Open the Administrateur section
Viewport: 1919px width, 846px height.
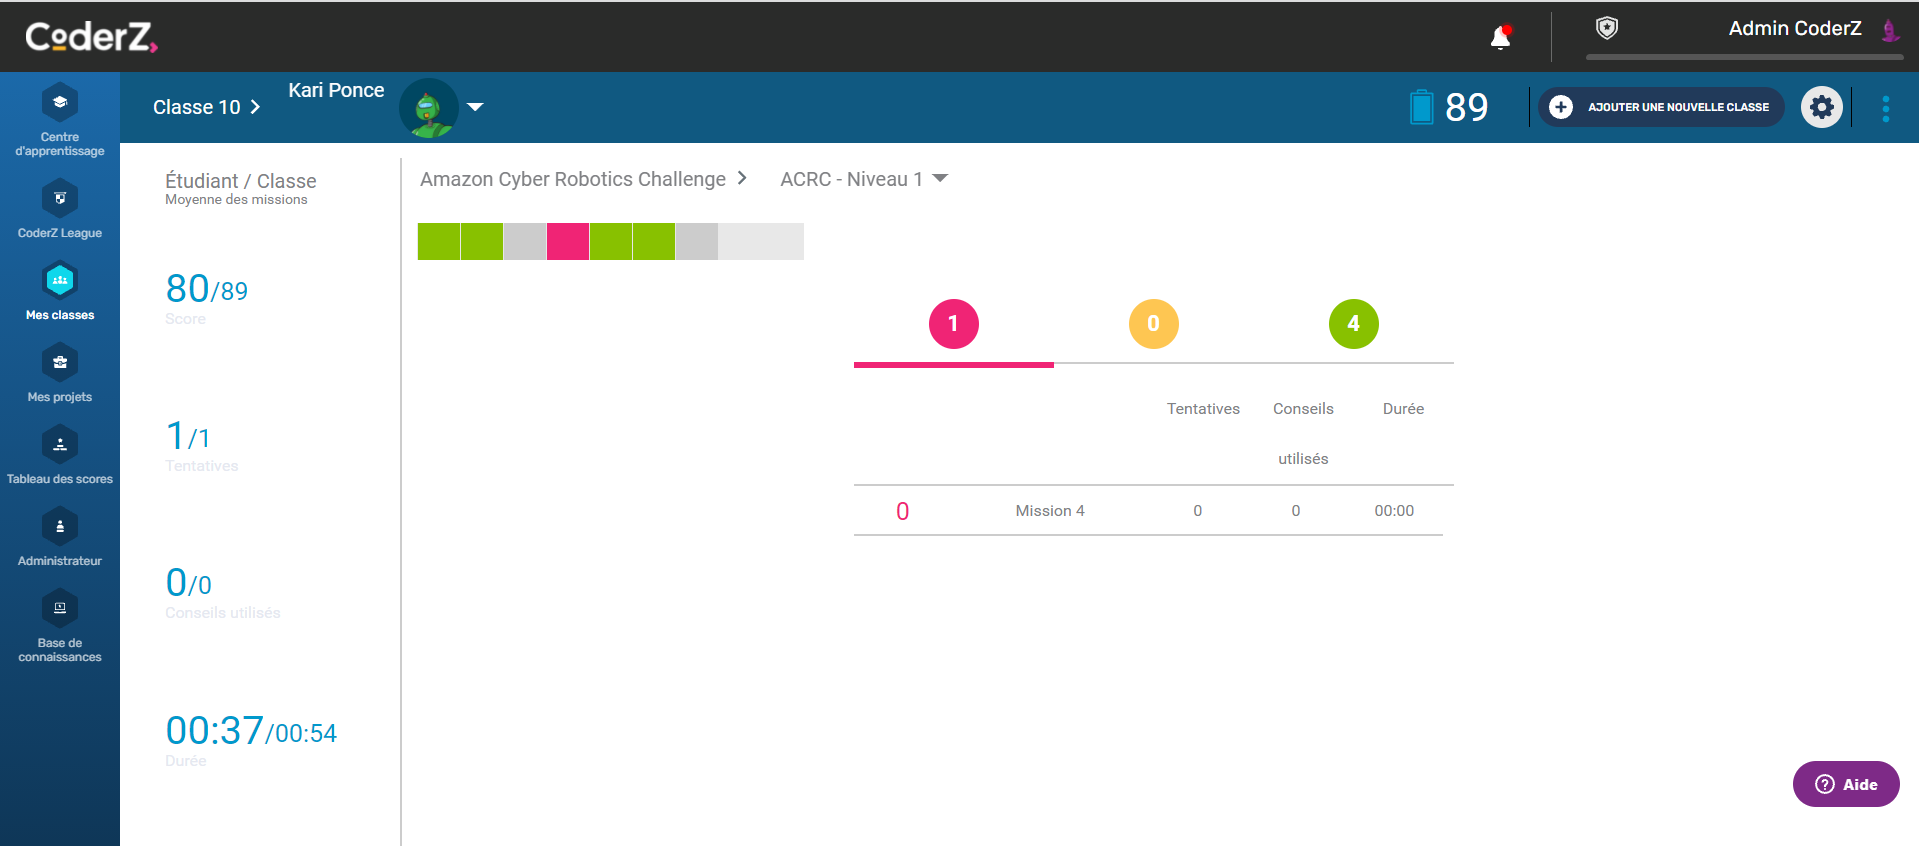coord(60,527)
